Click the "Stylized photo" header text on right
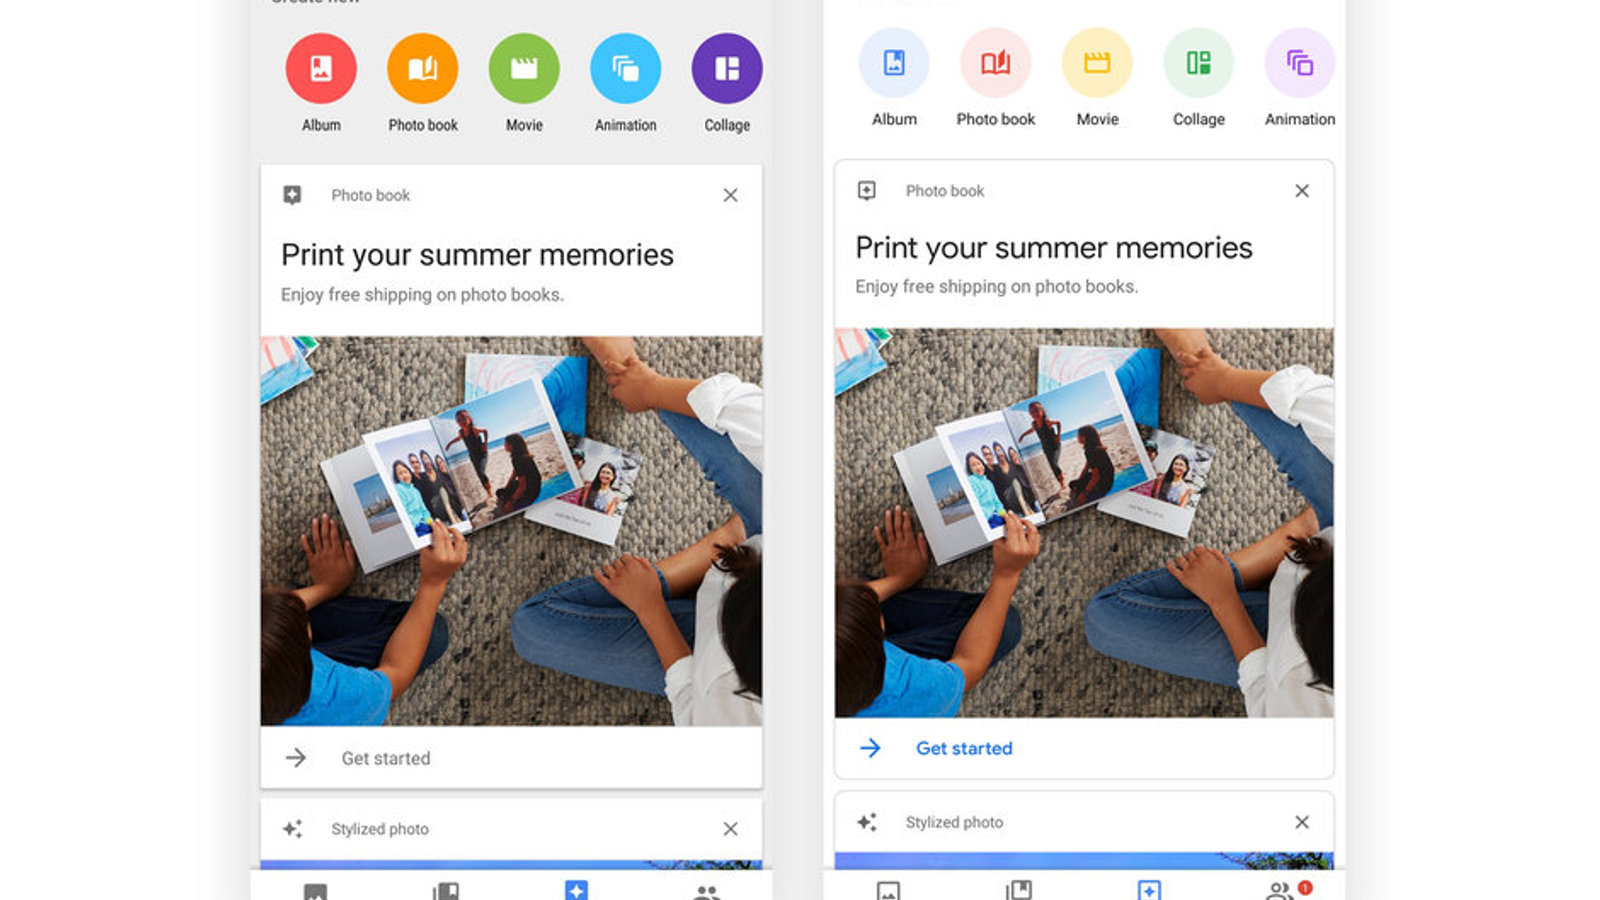The image size is (1600, 900). 954,822
